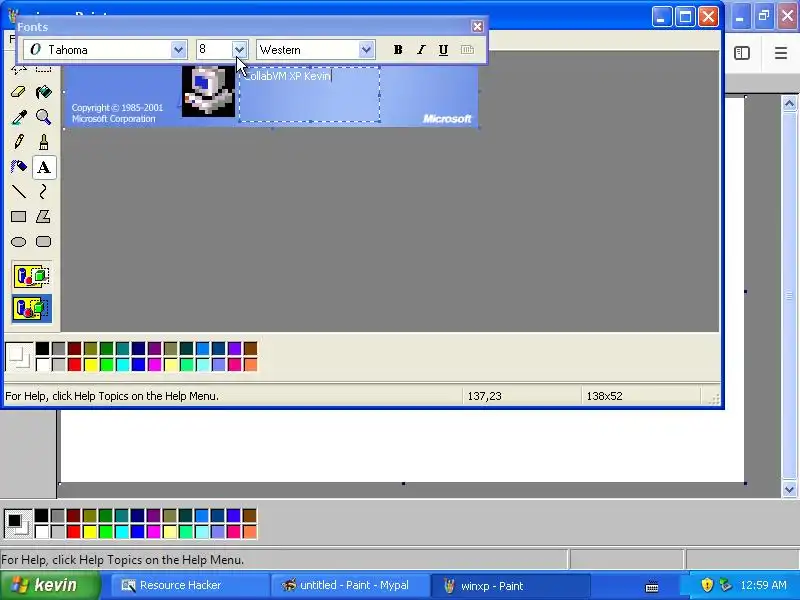This screenshot has height=600, width=800.
Task: Click the 137,23 coordinates in status bar
Action: [x=484, y=396]
